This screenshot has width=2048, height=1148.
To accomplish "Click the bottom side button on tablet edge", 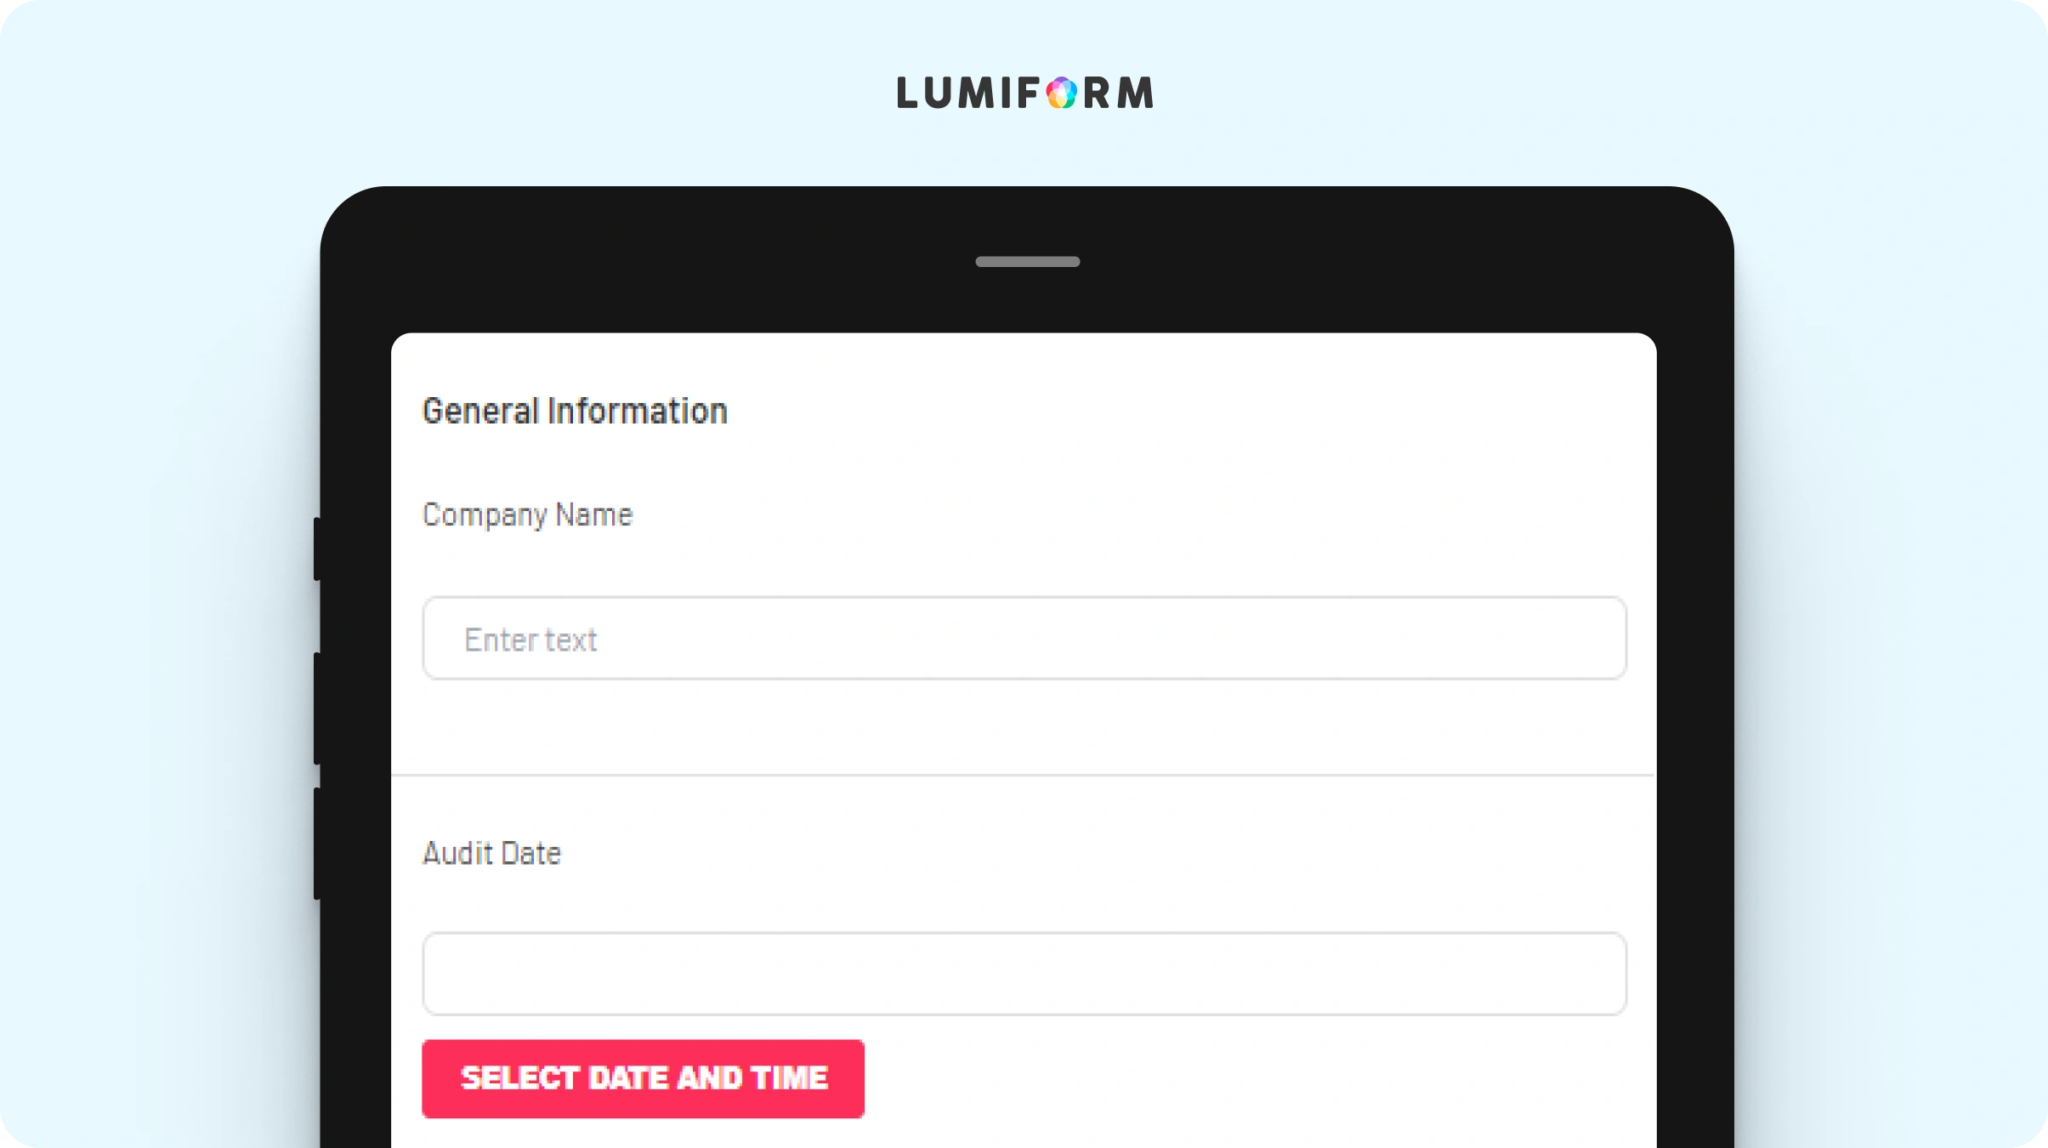I will 317,844.
